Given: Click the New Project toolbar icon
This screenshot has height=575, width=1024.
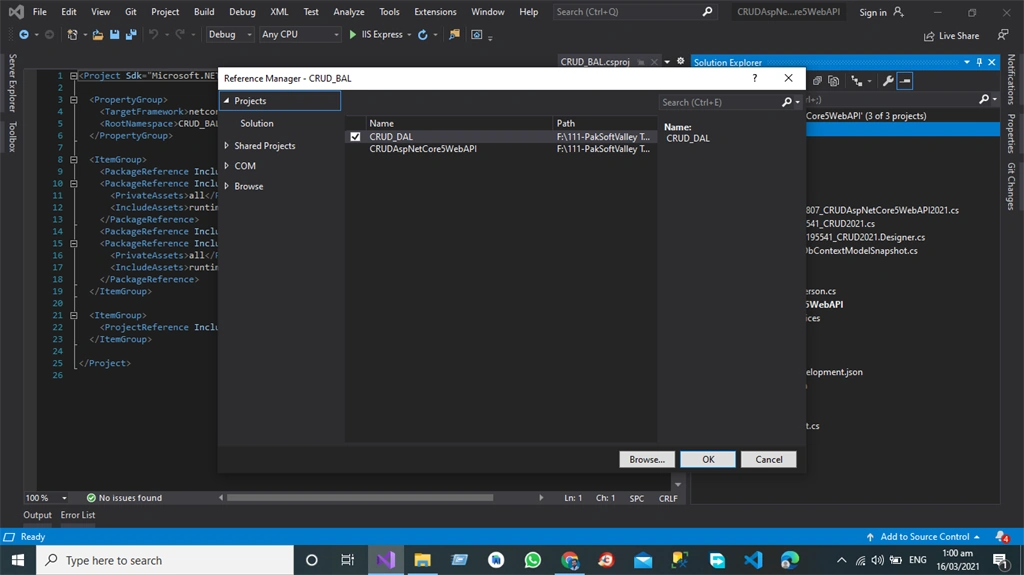Looking at the screenshot, I should point(72,35).
